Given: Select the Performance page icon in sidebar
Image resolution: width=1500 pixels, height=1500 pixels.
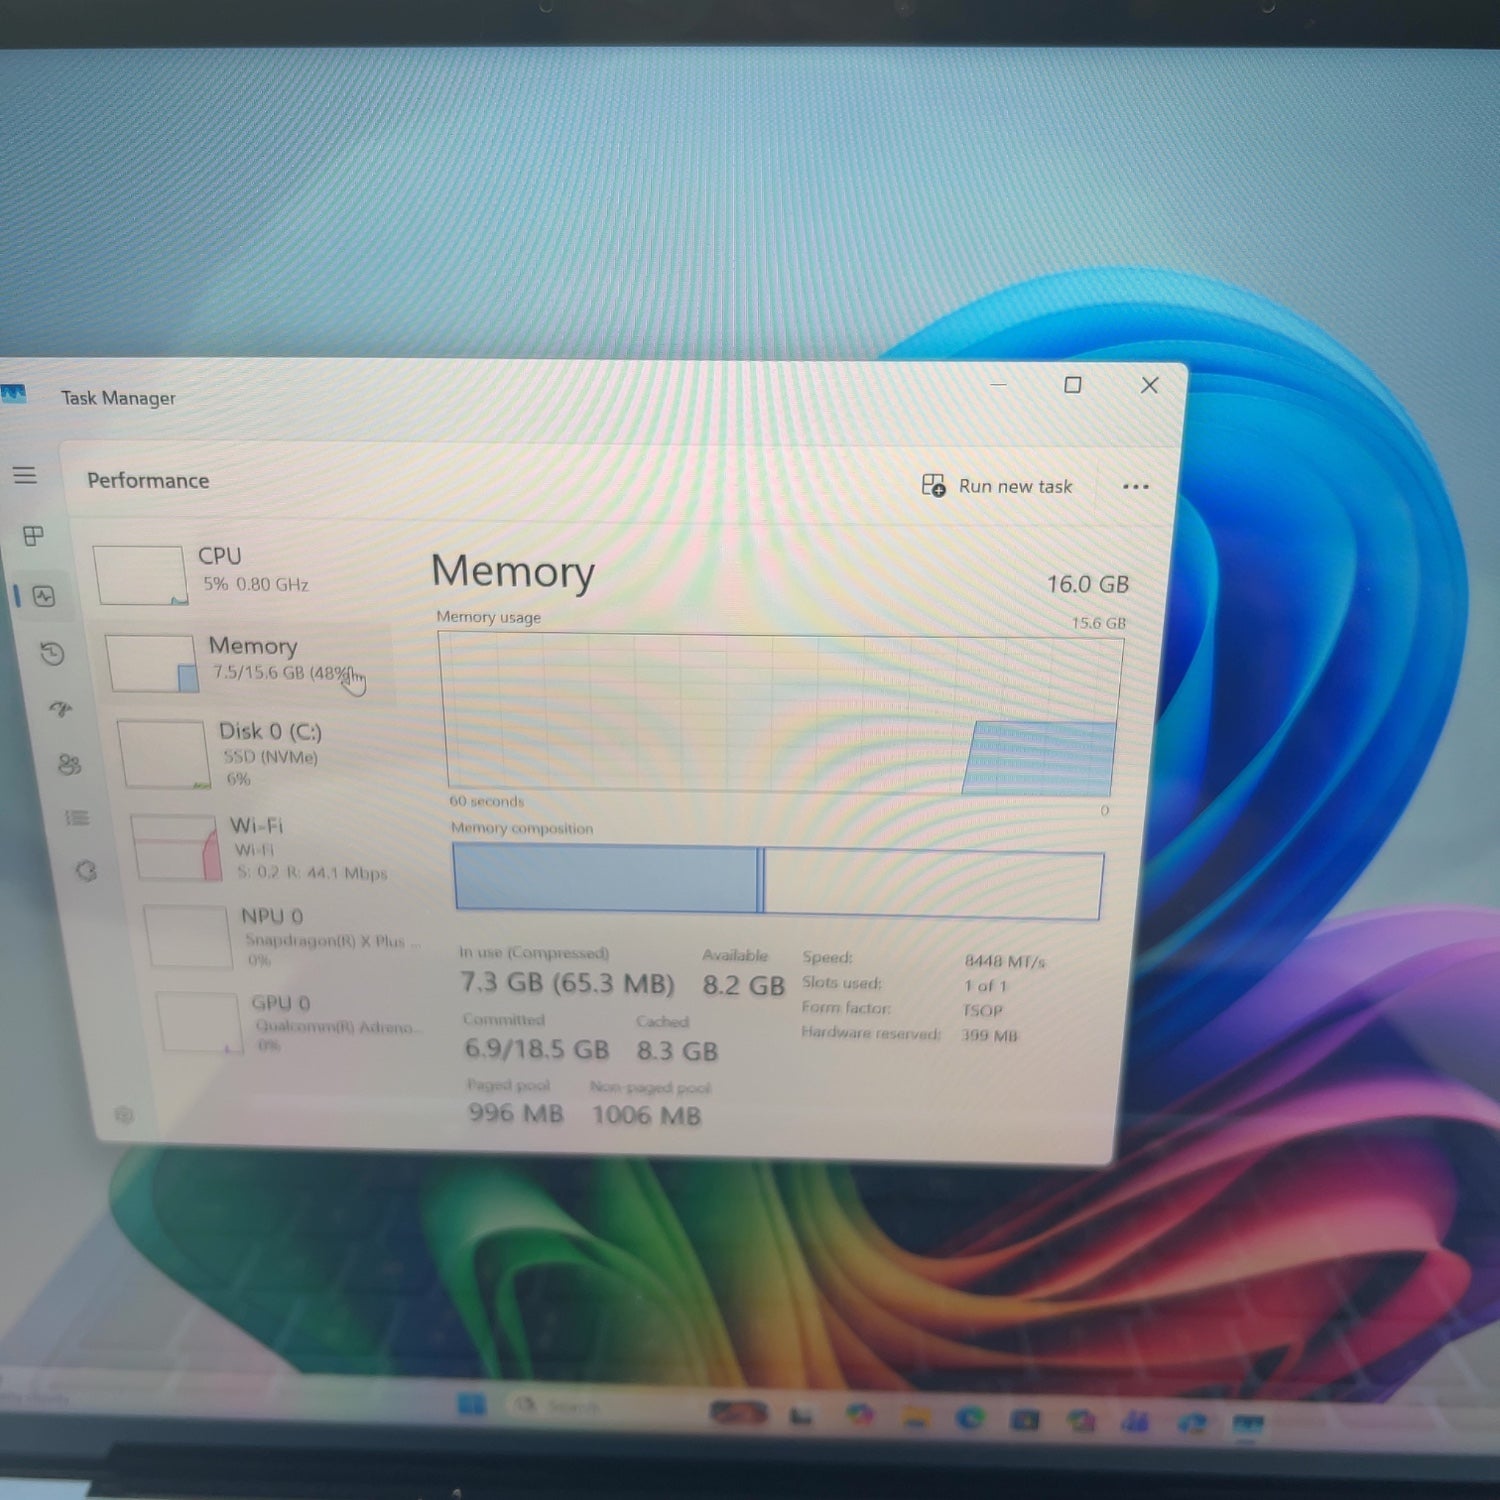Looking at the screenshot, I should [44, 597].
